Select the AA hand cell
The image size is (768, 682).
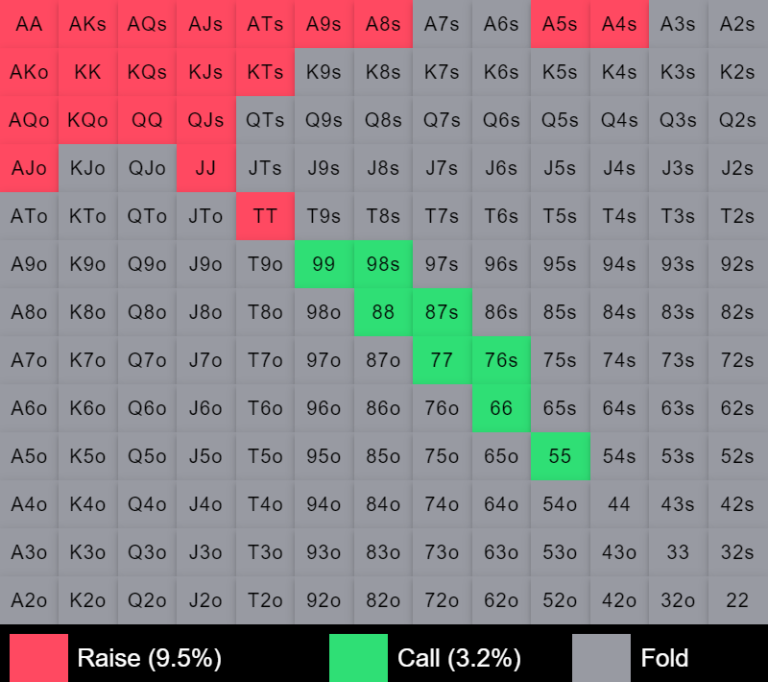click(x=29, y=24)
